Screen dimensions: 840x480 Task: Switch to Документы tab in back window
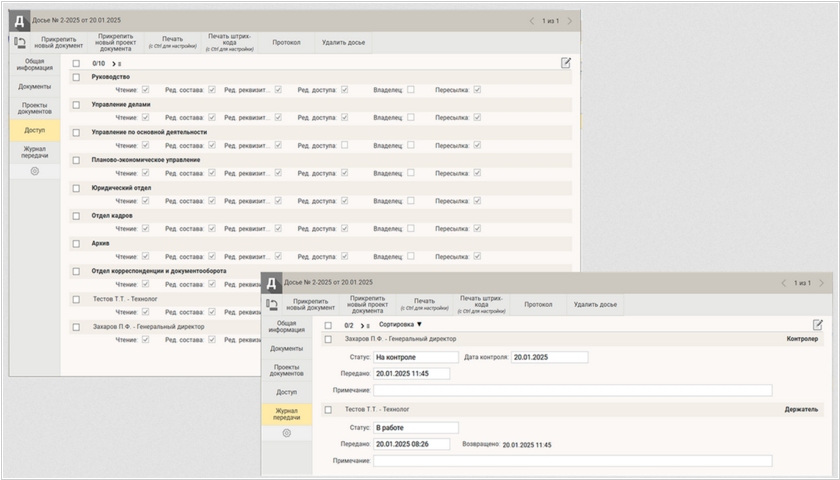pyautogui.click(x=35, y=86)
